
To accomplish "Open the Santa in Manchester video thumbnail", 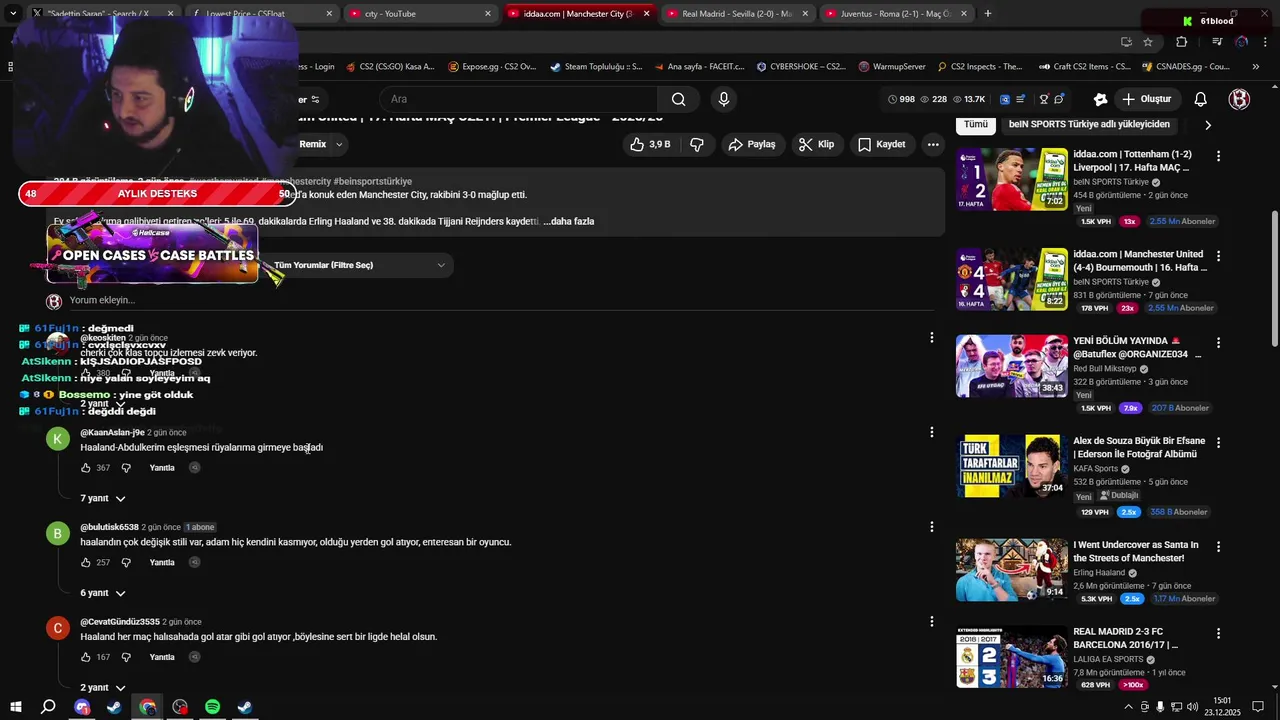I will 1012,570.
